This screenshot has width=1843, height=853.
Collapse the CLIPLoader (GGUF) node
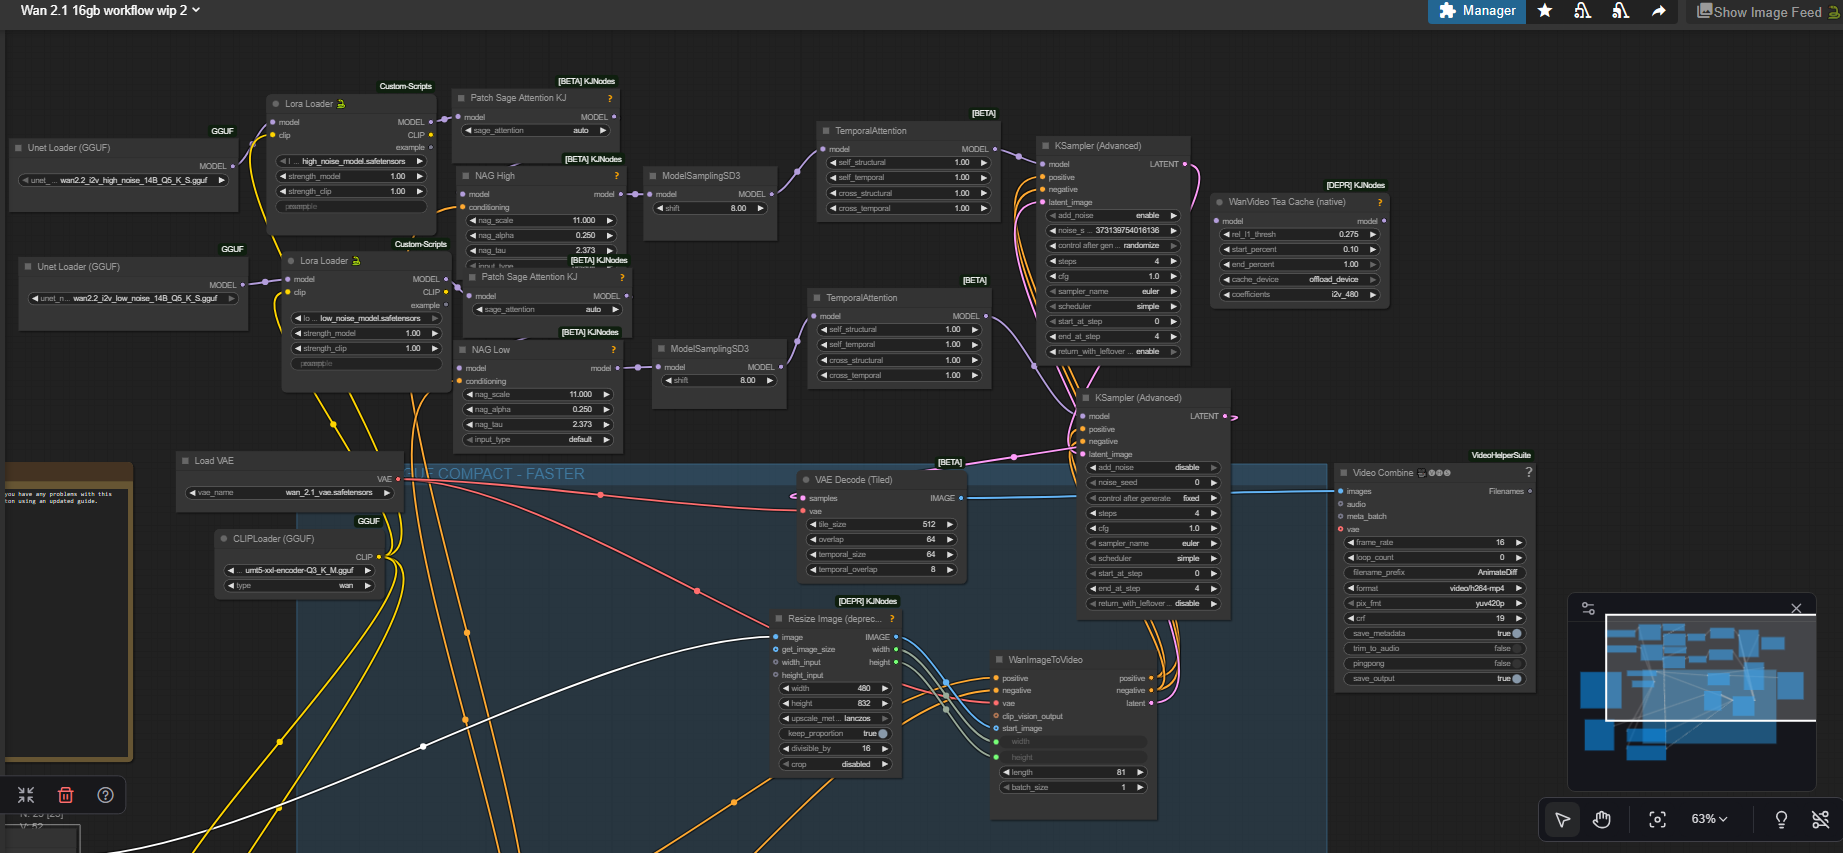(224, 539)
